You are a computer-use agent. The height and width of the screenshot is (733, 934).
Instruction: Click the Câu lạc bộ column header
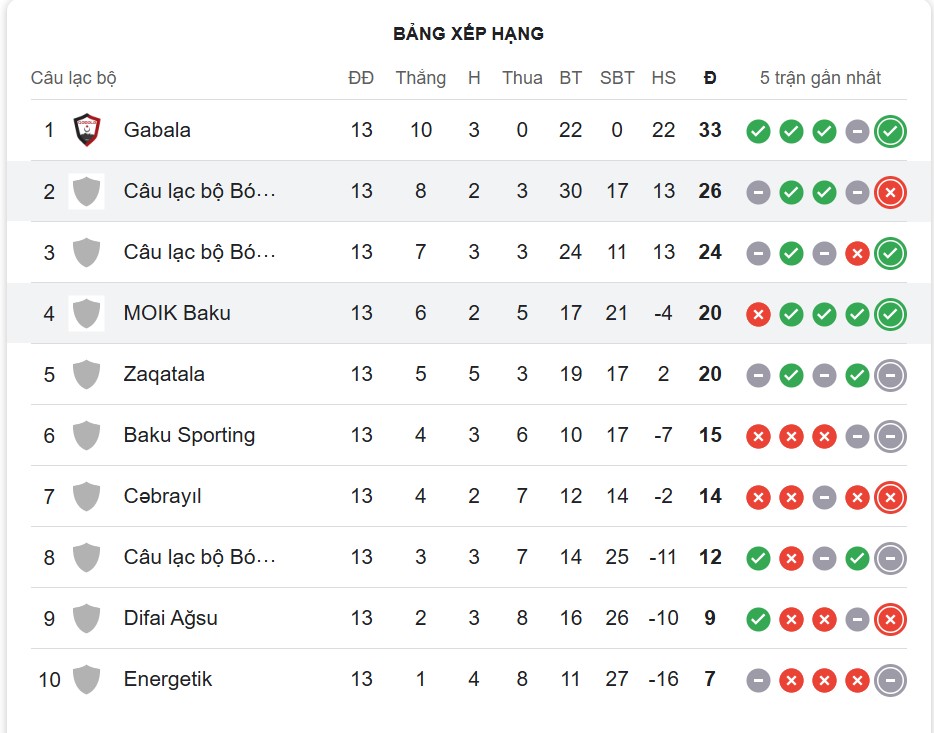click(x=74, y=78)
